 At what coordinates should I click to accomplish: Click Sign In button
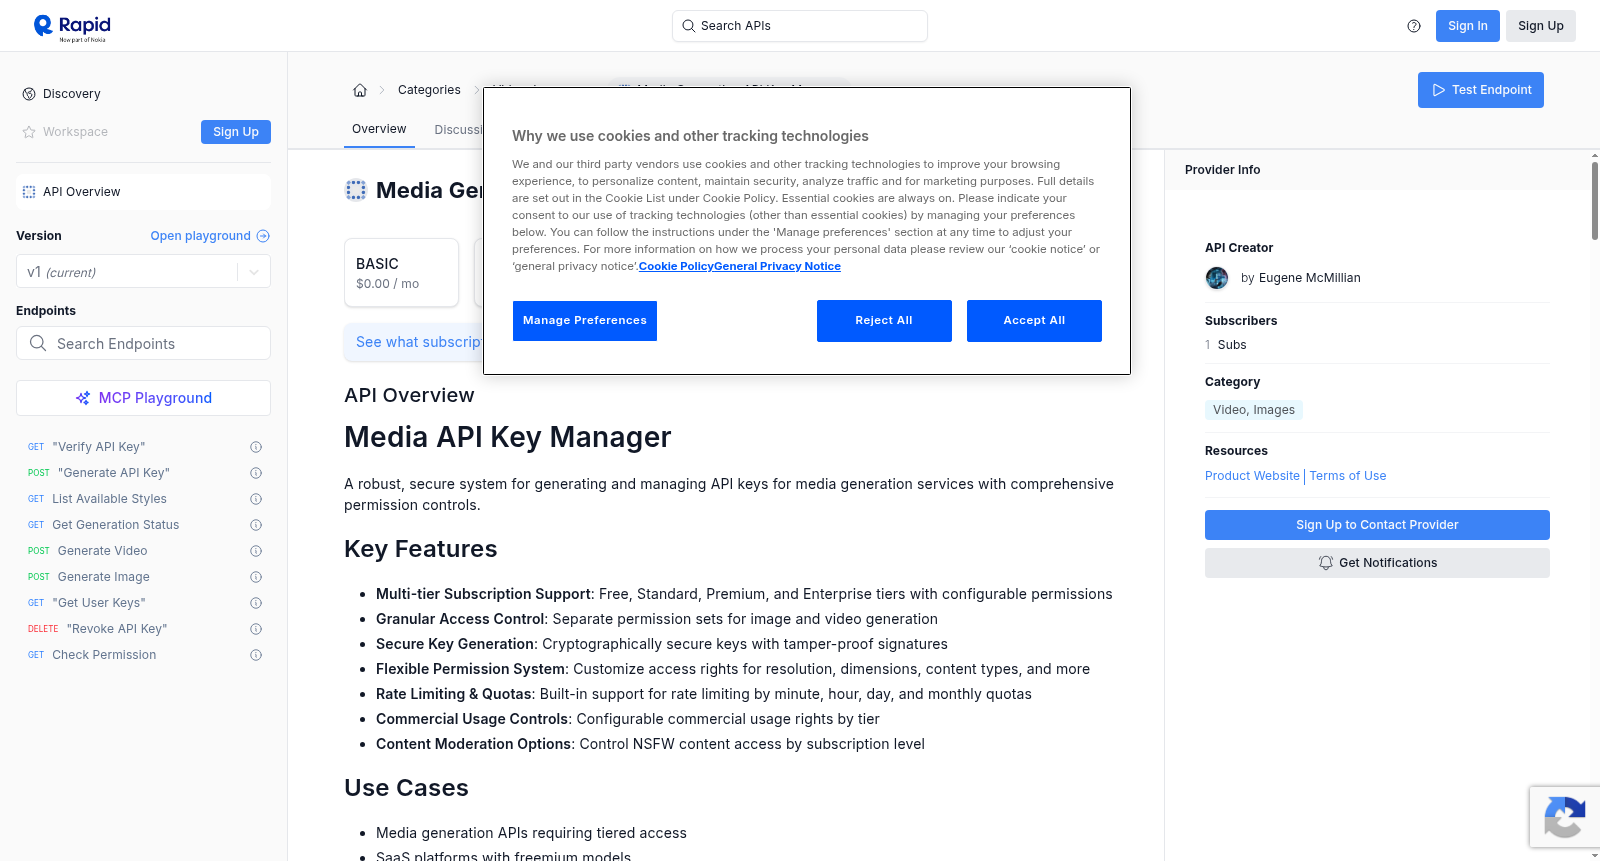pos(1467,26)
